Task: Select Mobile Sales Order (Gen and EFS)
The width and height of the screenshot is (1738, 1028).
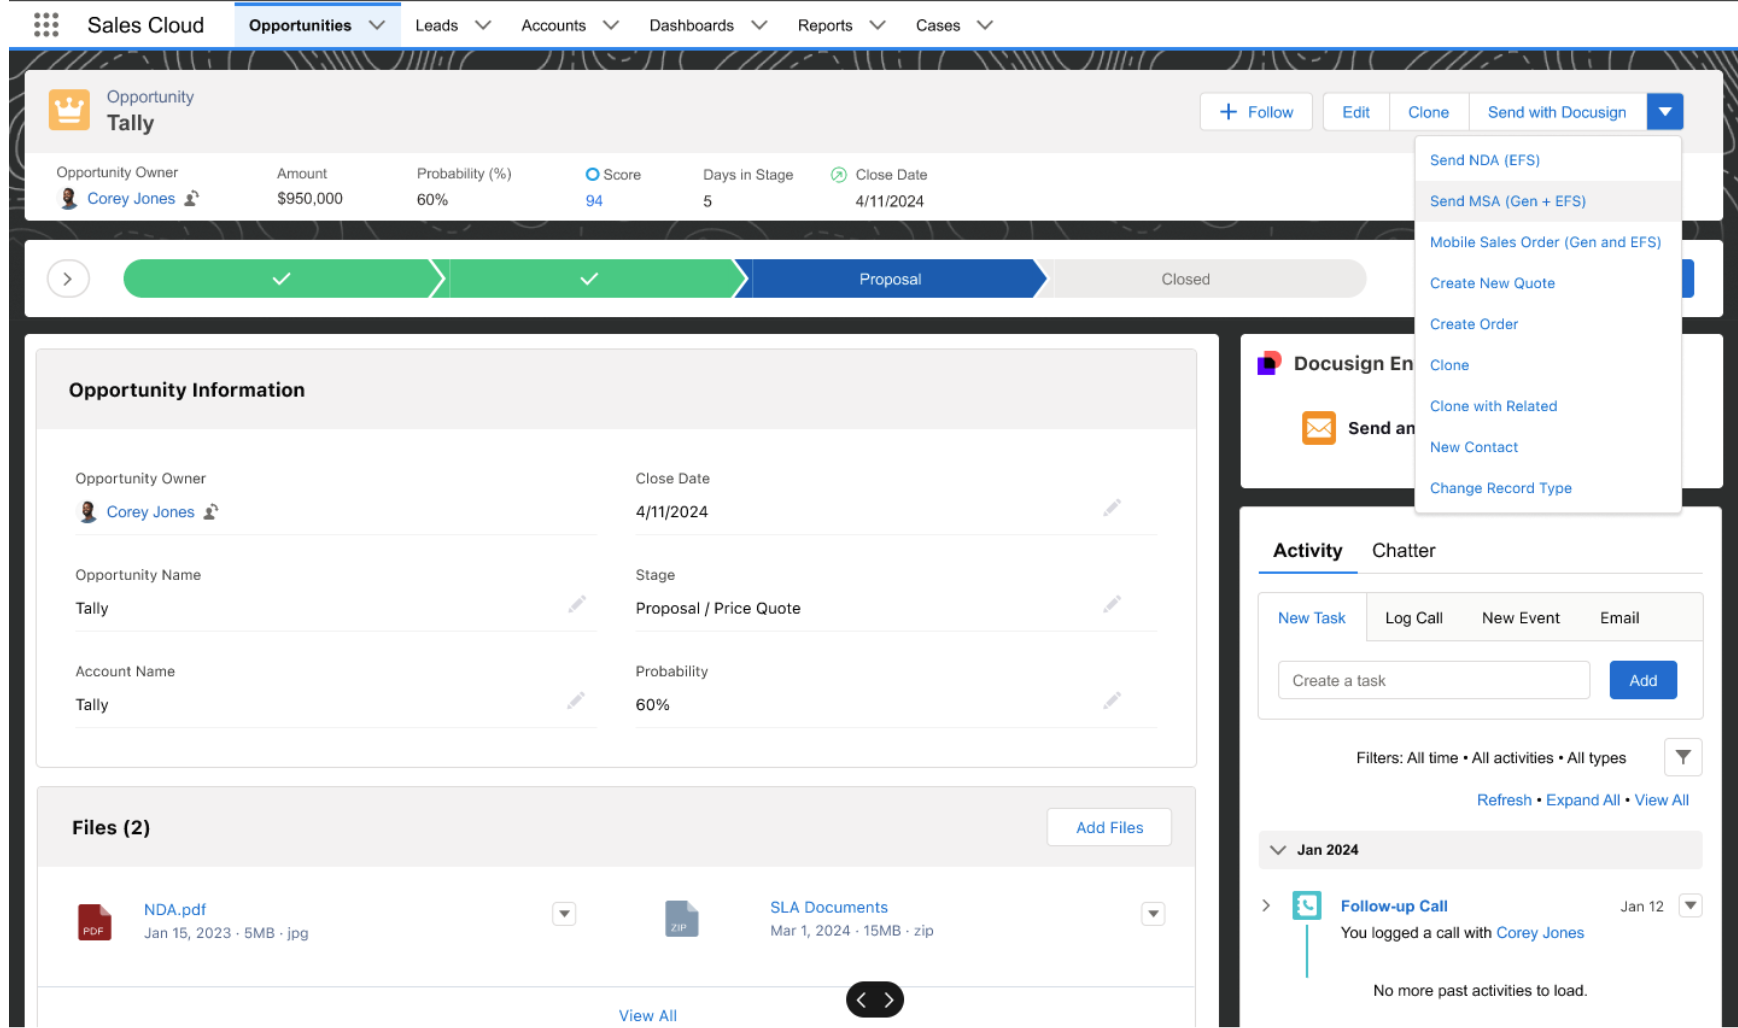Action: 1548,242
